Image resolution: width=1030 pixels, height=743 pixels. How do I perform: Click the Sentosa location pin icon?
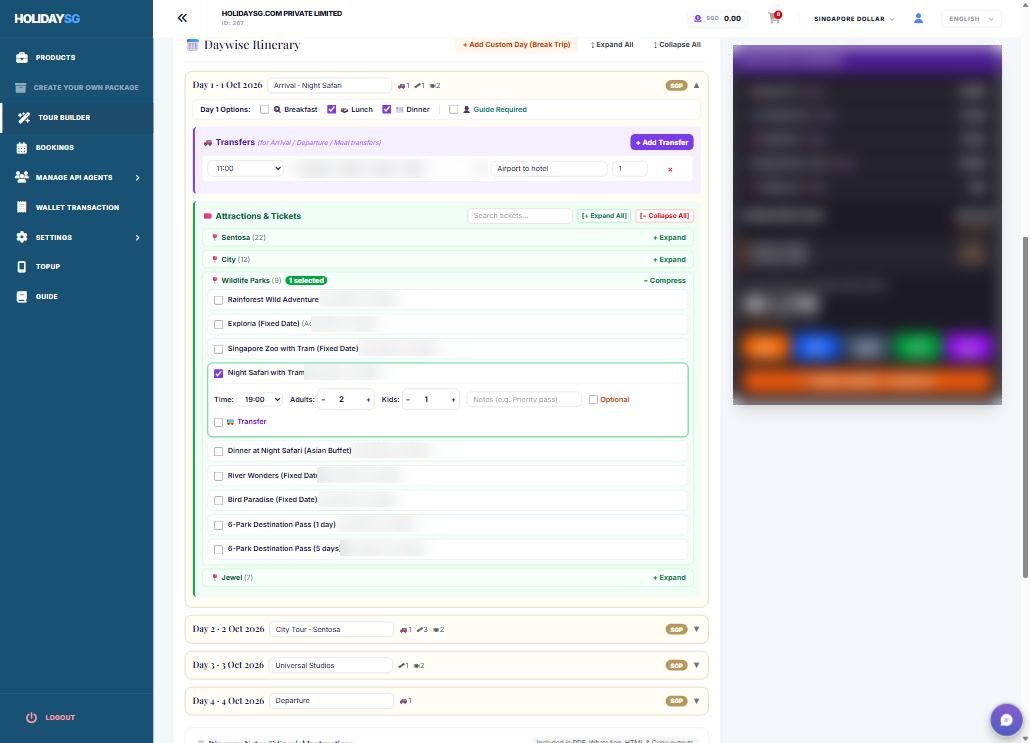tap(215, 238)
